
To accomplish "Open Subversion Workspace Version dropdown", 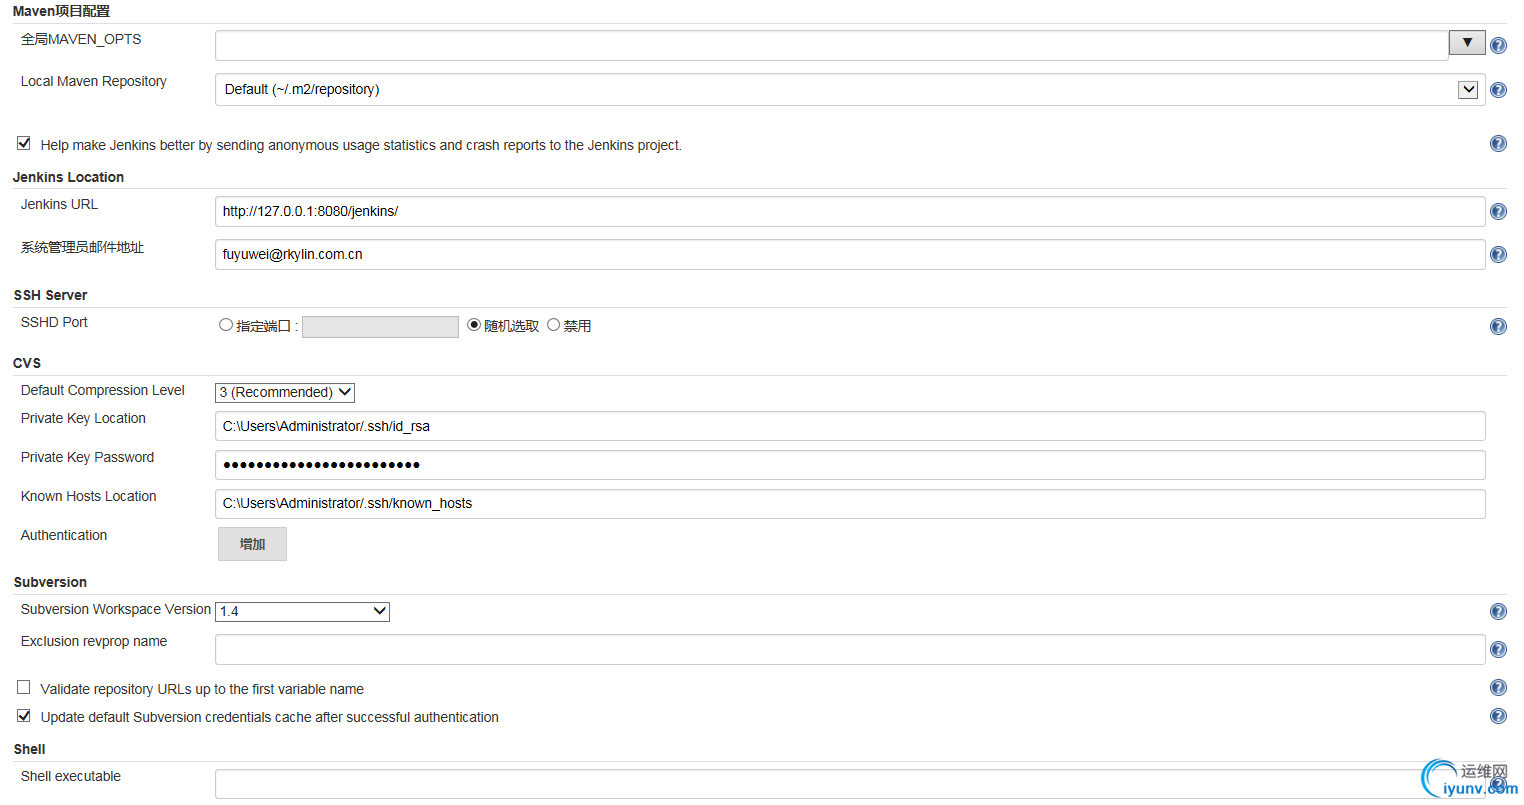I will point(302,611).
